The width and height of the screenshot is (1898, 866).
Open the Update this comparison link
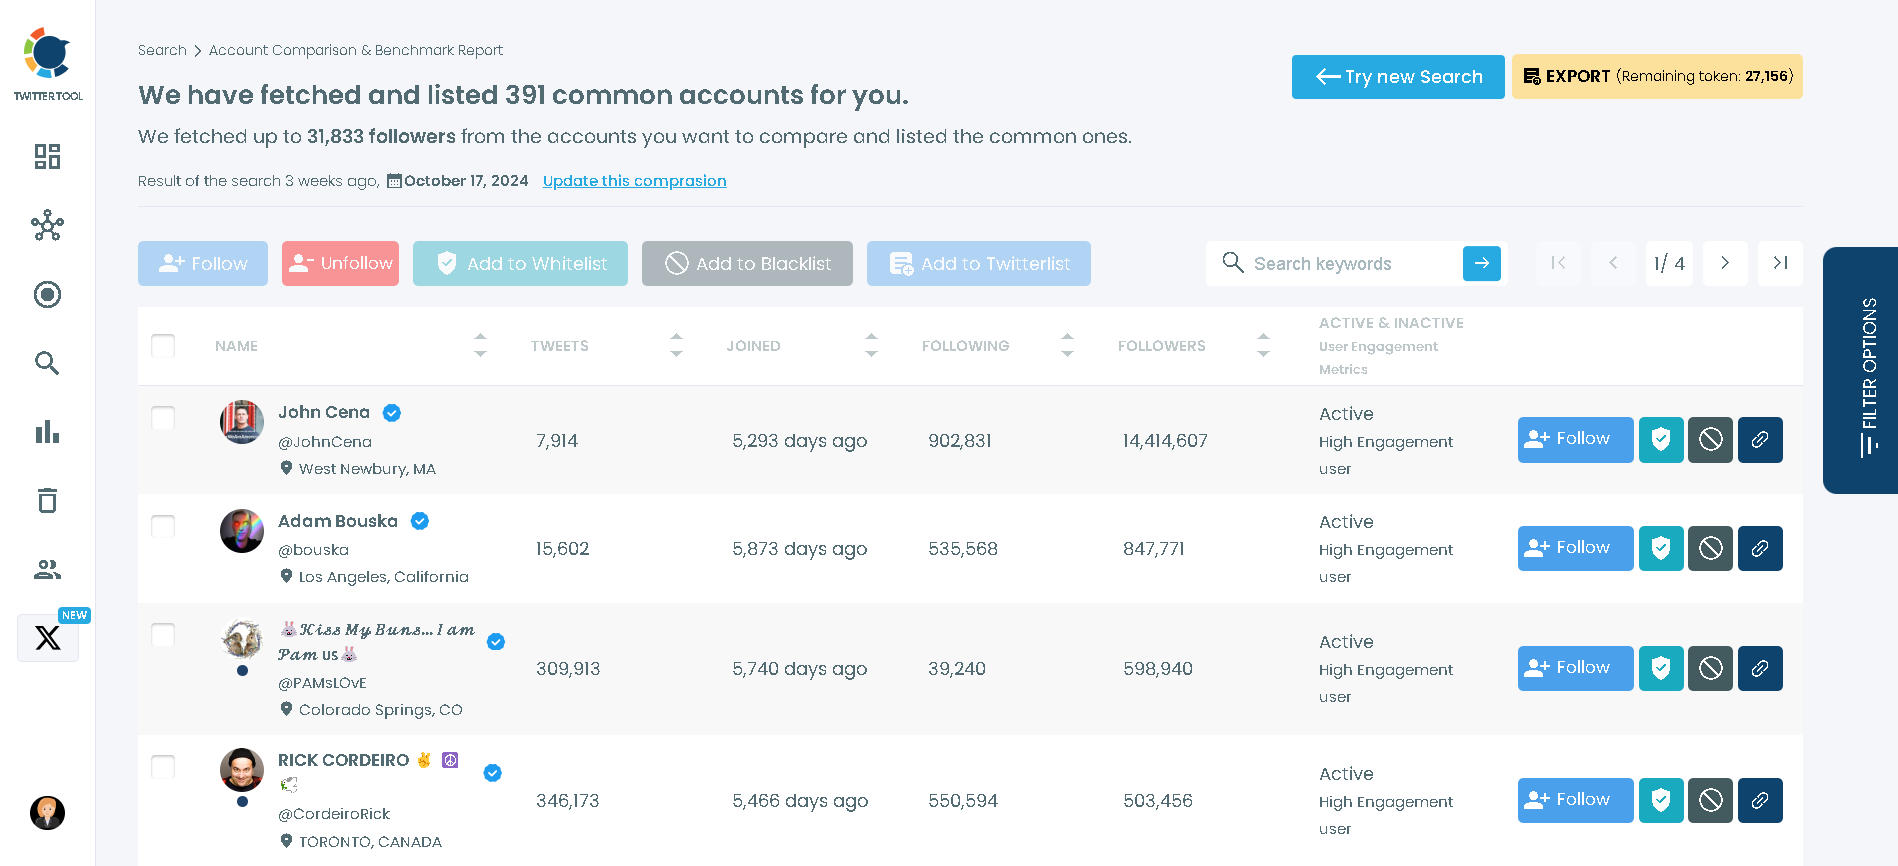pyautogui.click(x=634, y=181)
